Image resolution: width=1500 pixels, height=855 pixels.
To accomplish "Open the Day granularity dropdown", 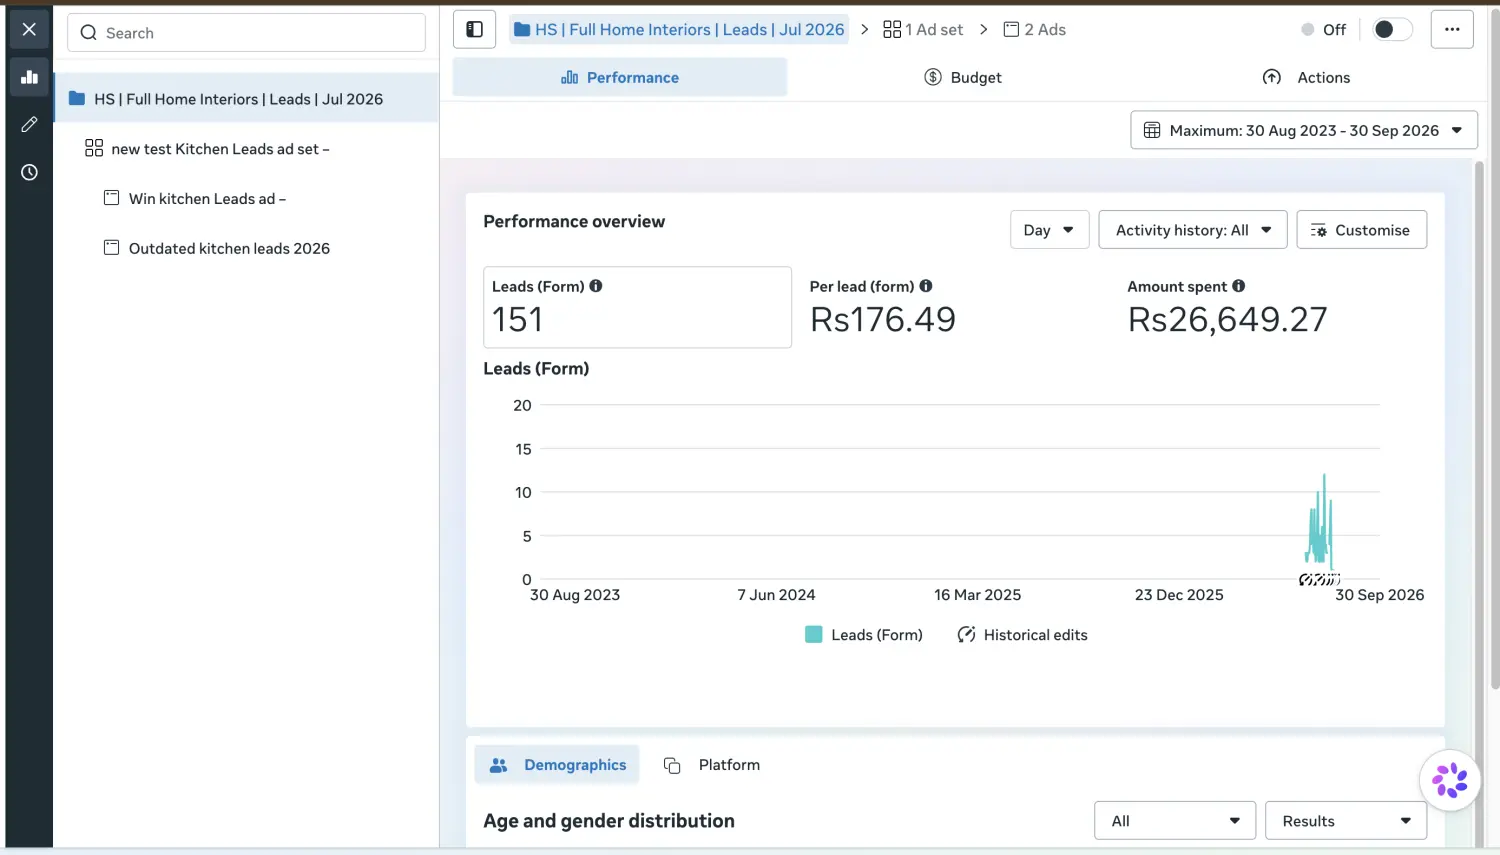I will coord(1049,230).
